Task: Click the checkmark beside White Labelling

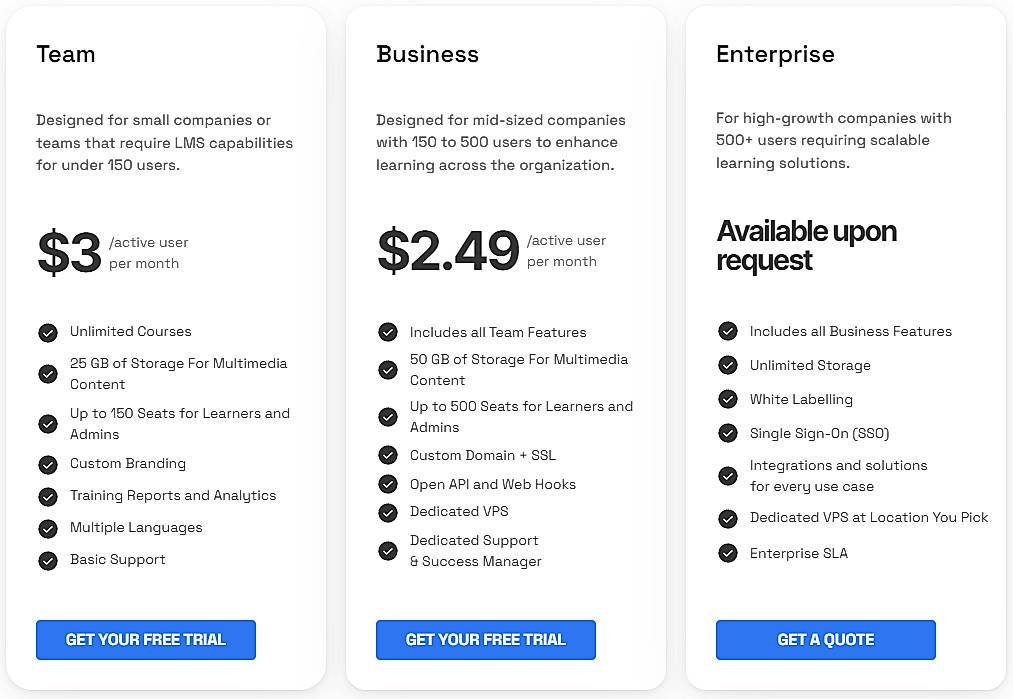Action: pos(728,399)
